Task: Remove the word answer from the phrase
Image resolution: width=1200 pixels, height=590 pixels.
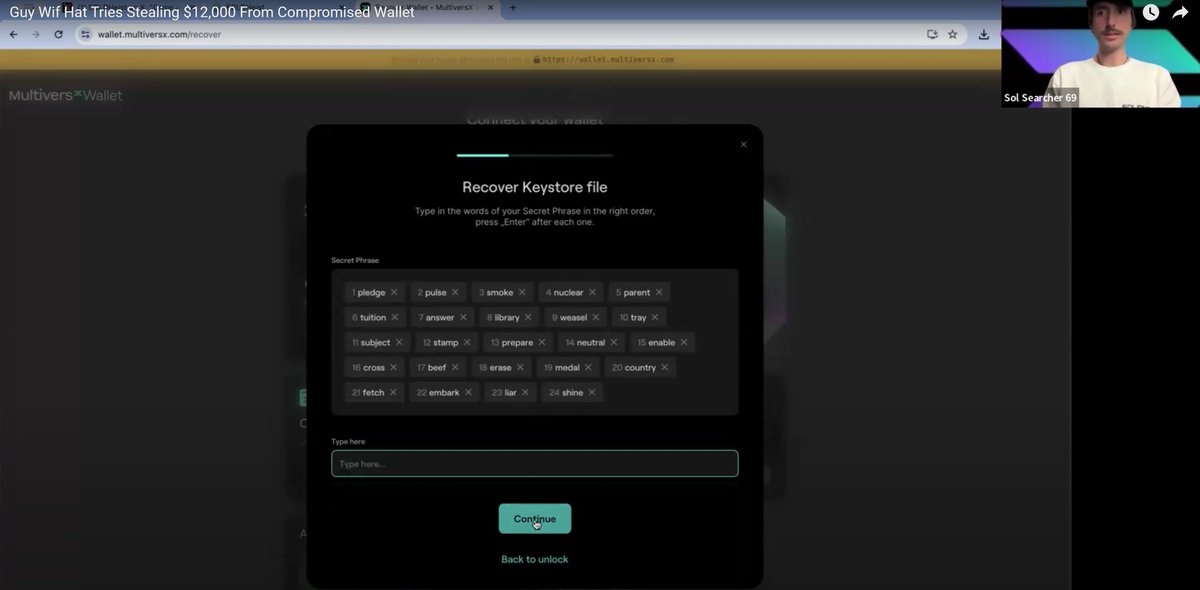Action: click(463, 317)
